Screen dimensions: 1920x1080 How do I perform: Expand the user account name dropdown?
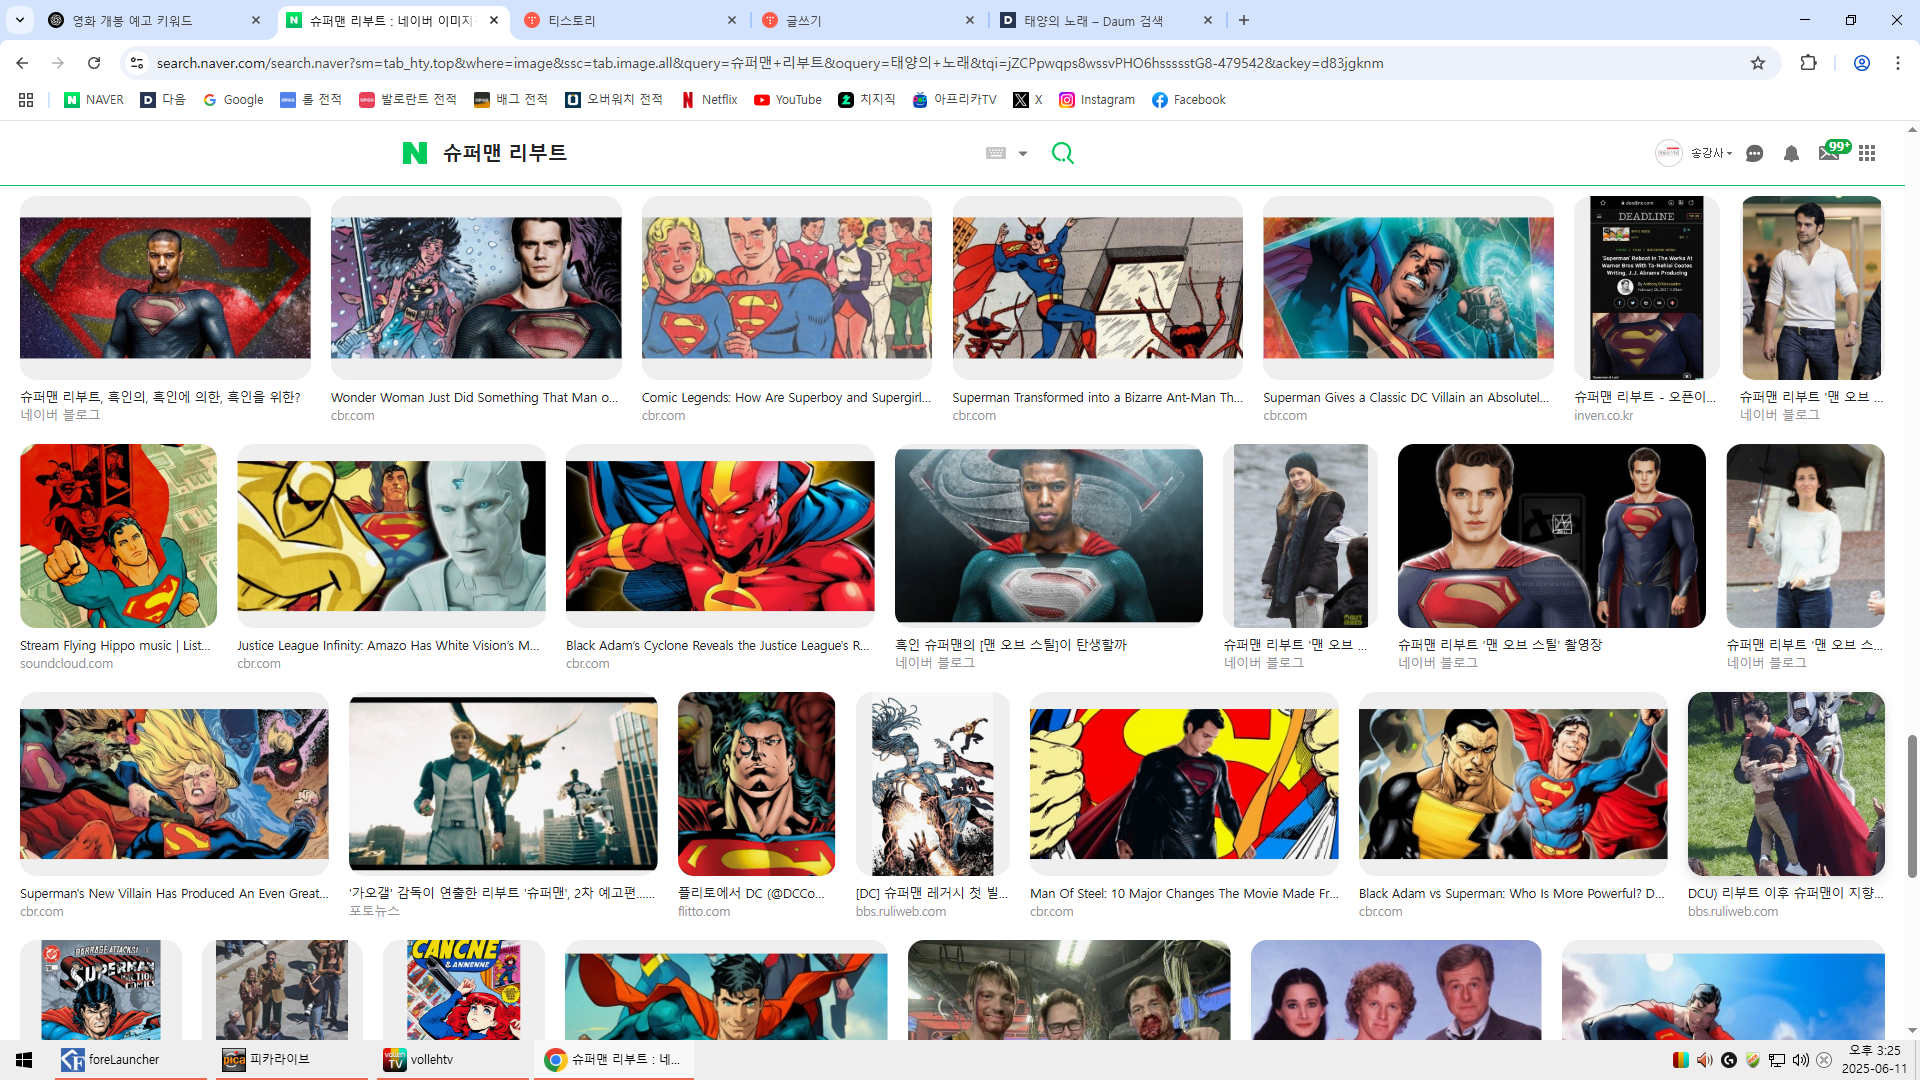click(1711, 153)
